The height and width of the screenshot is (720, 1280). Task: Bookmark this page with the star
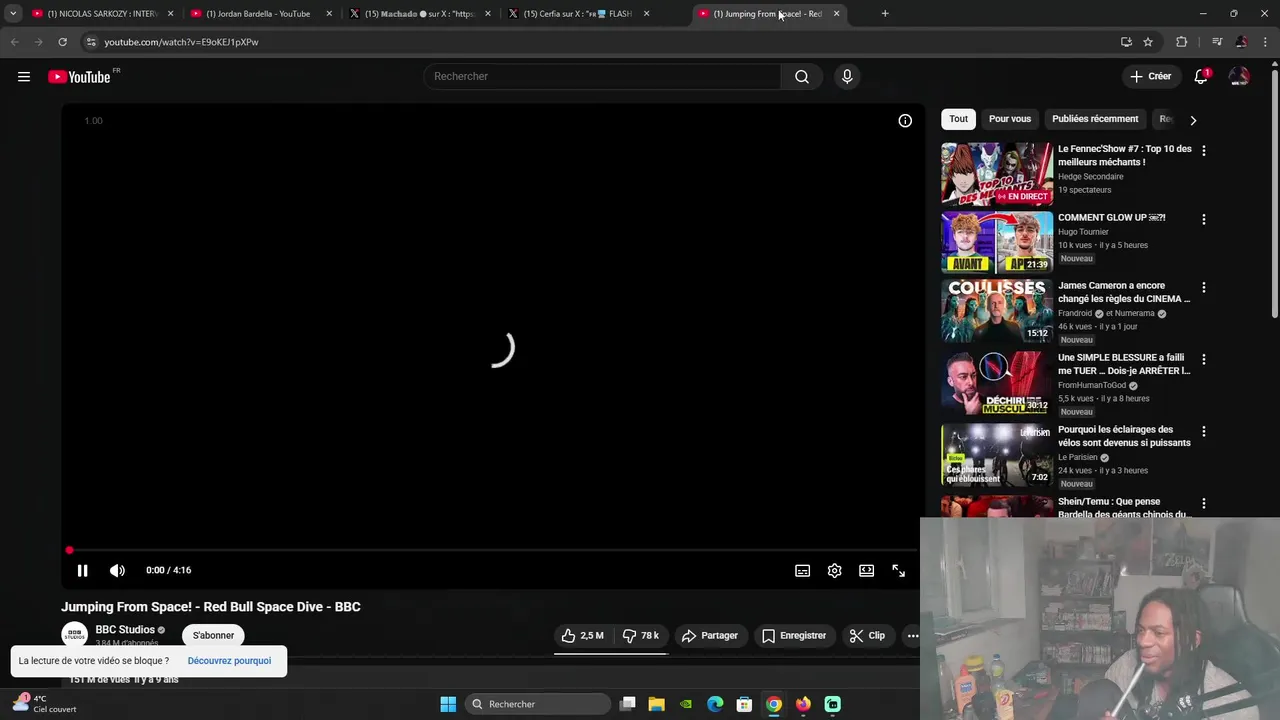pos(1148,42)
